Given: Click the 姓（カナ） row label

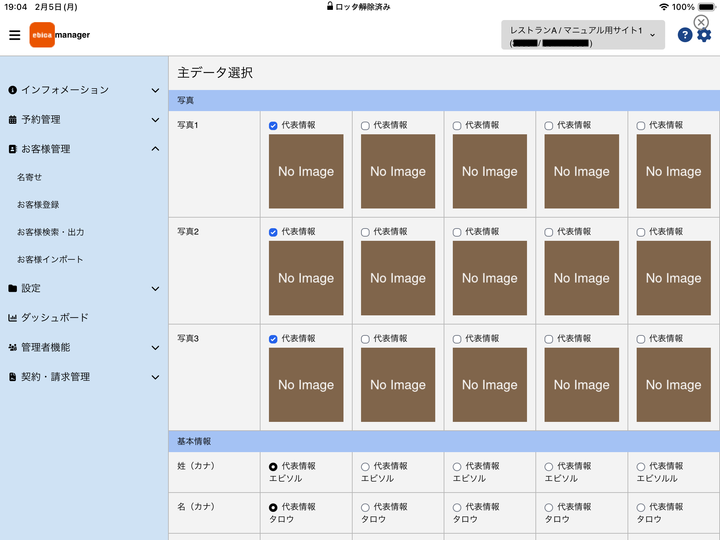Looking at the screenshot, I should point(196,466).
